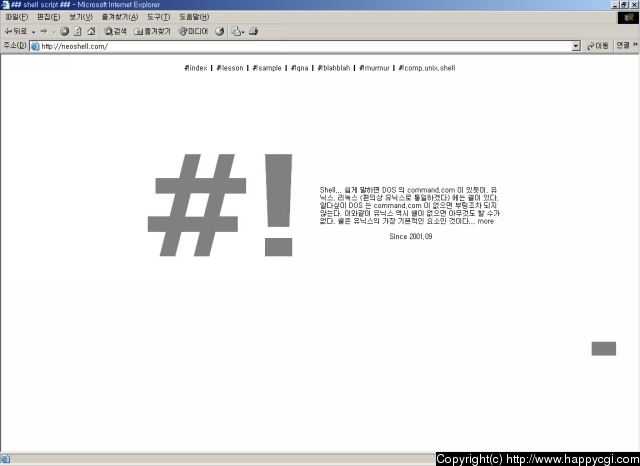Open the Media (미디어) toolbar button
Viewport: 640px width, 466px height.
click(194, 31)
